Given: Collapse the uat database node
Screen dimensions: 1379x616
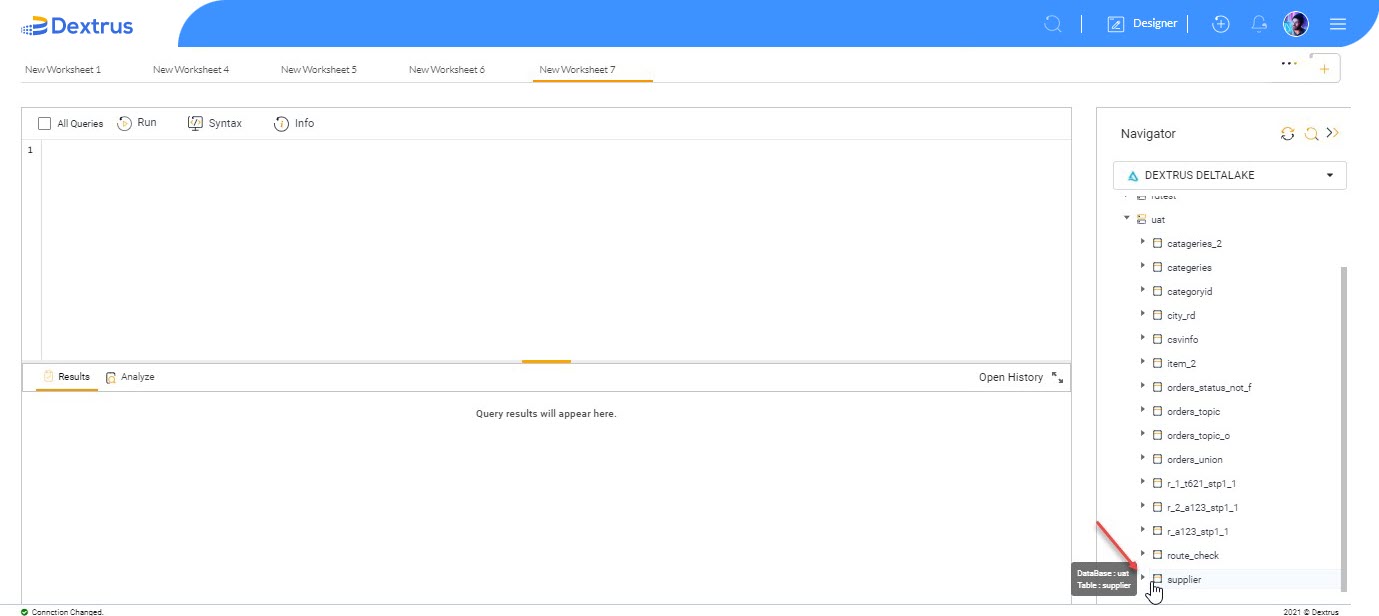Looking at the screenshot, I should (1127, 218).
